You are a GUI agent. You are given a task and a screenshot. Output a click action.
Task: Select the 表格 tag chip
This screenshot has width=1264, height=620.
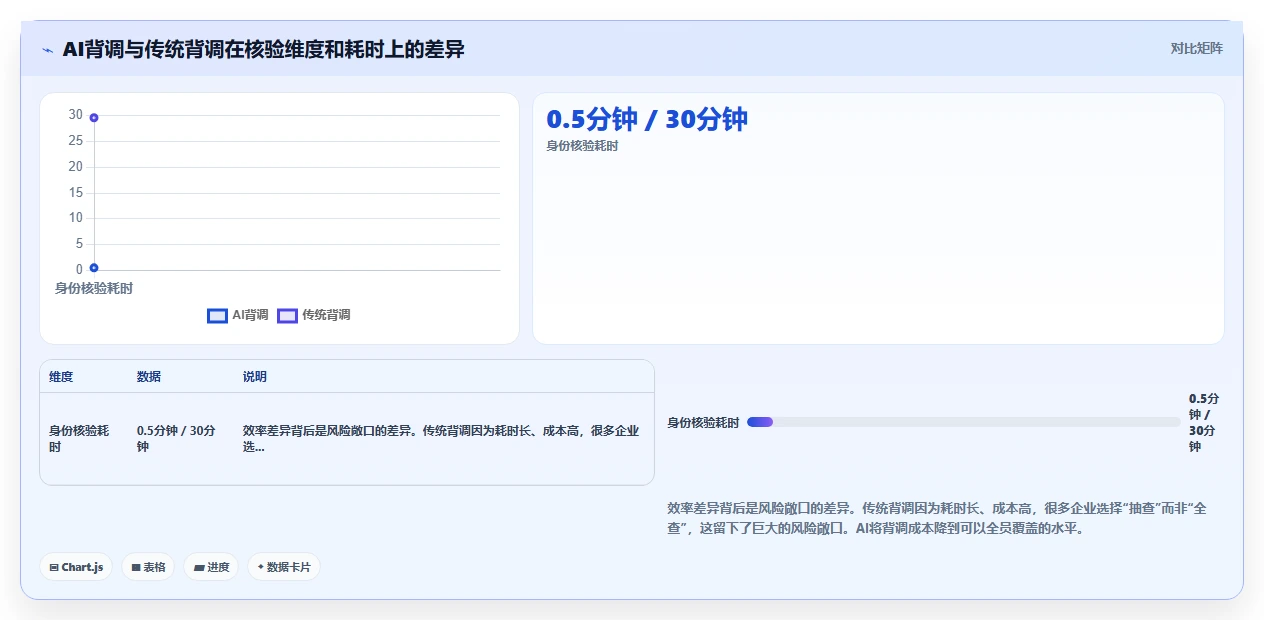point(148,567)
